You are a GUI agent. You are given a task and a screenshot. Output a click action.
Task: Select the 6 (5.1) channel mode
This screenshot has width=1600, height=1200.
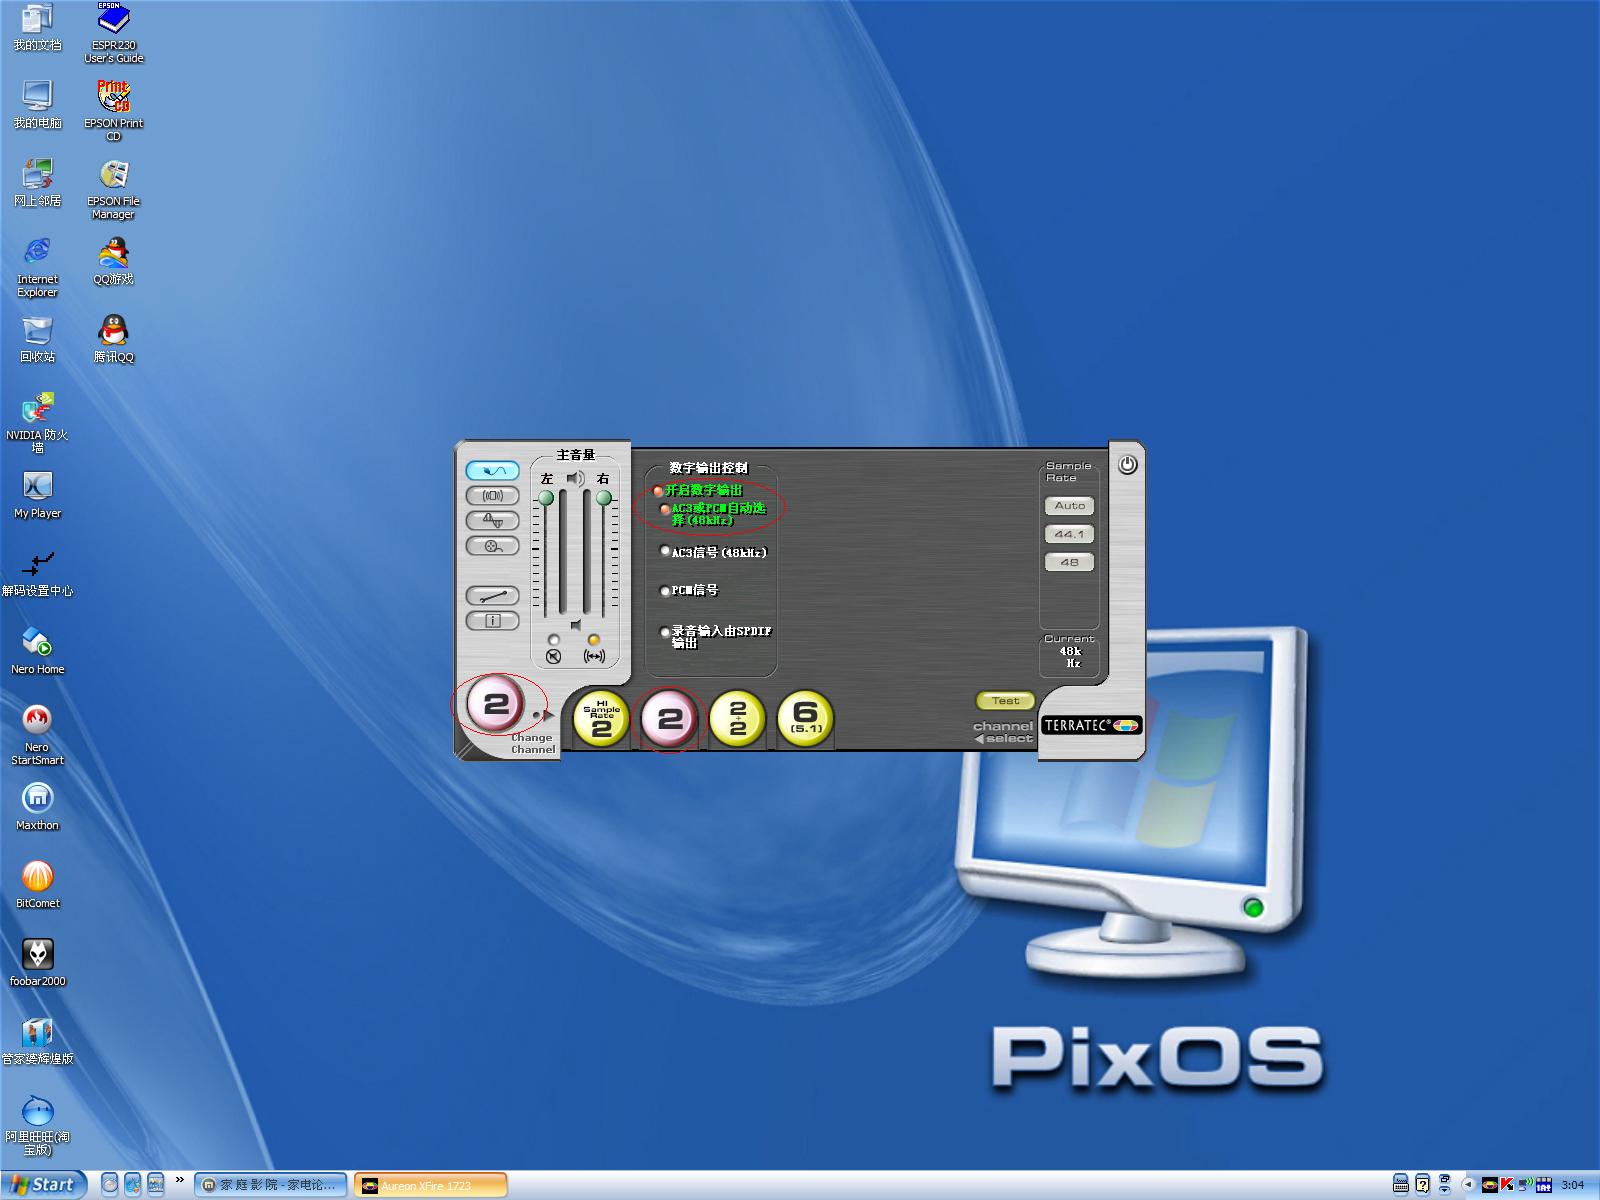click(x=805, y=719)
